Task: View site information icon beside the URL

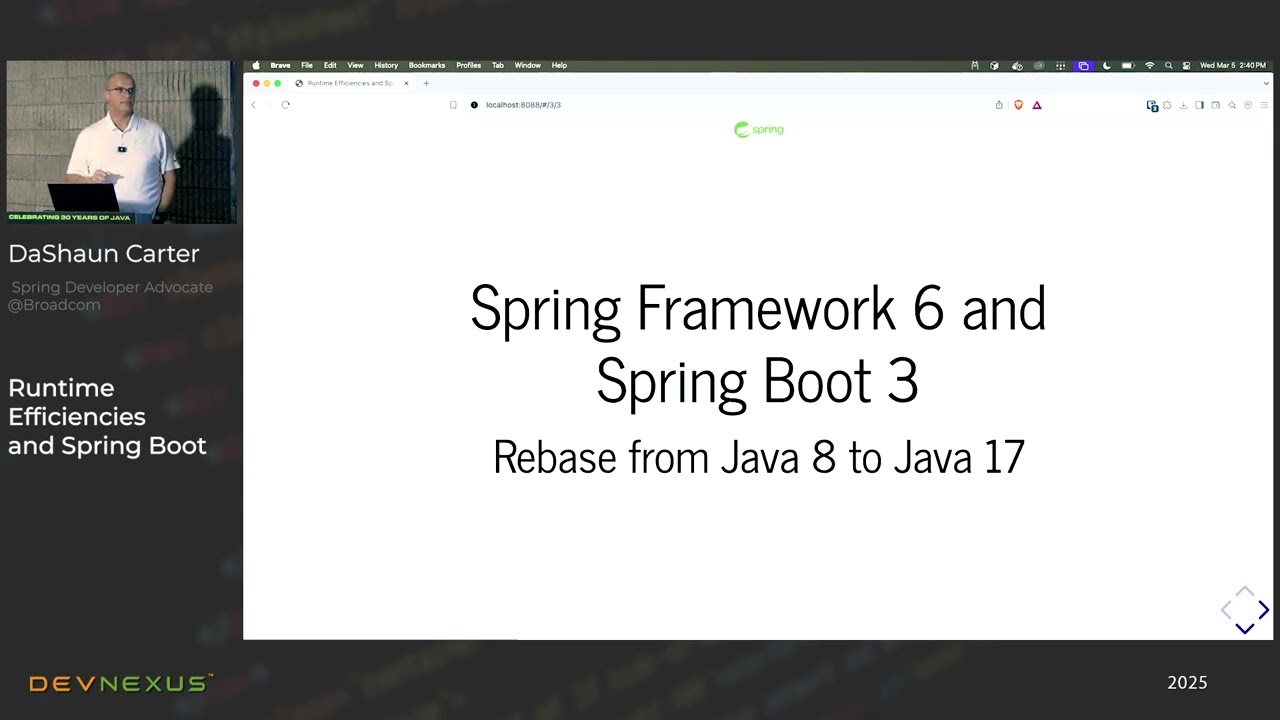Action: 474,105
